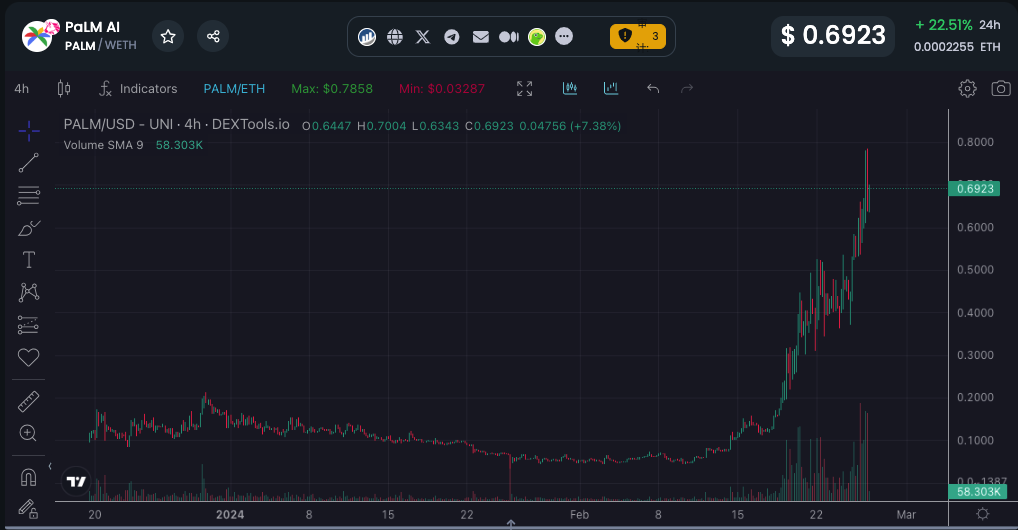Open the Indicators menu

point(138,89)
